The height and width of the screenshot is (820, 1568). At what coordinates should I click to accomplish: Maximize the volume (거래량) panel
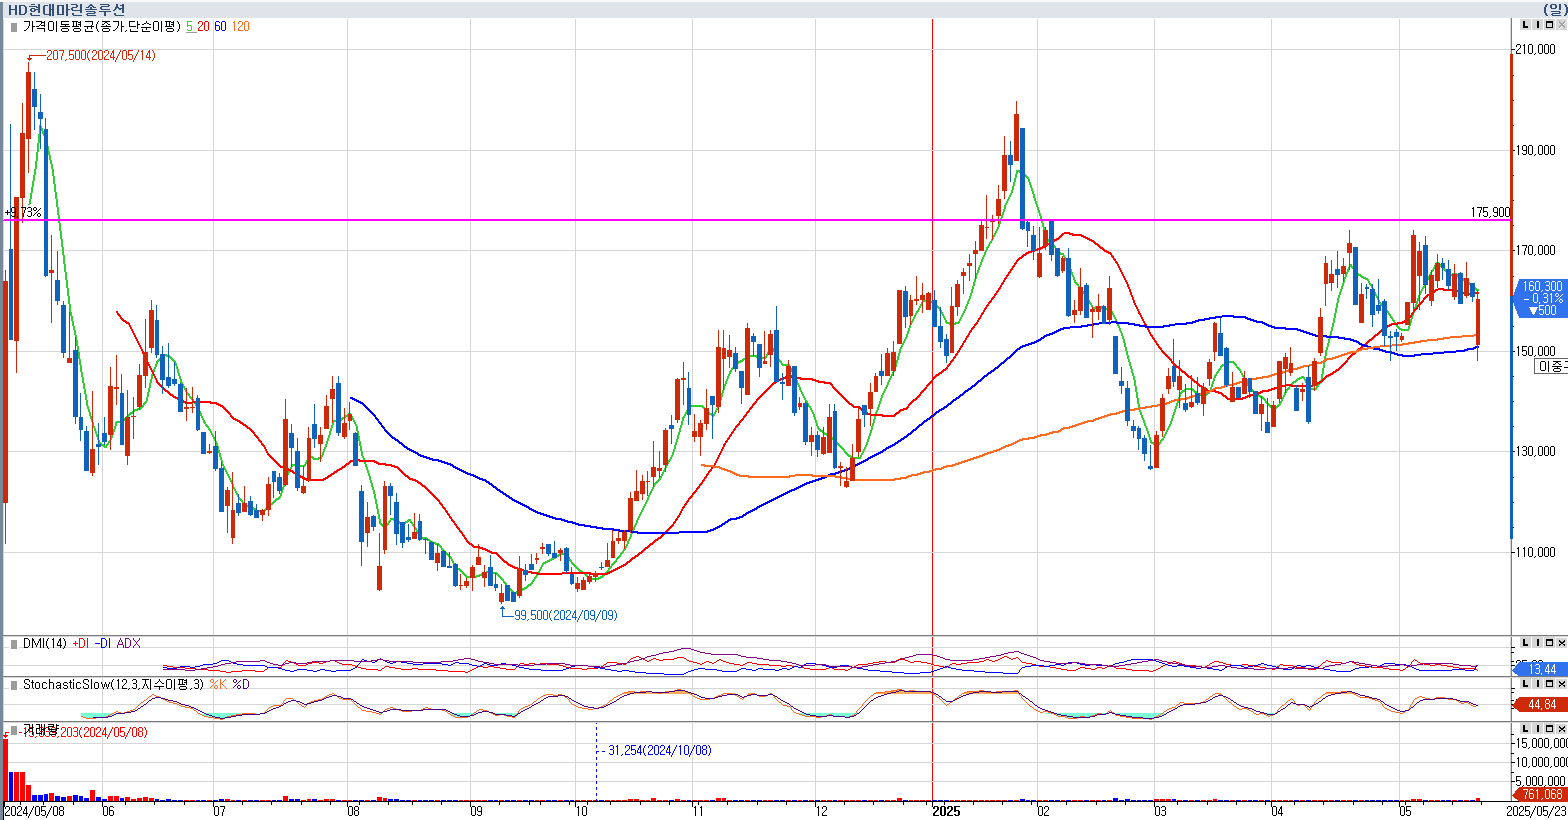(x=1549, y=728)
